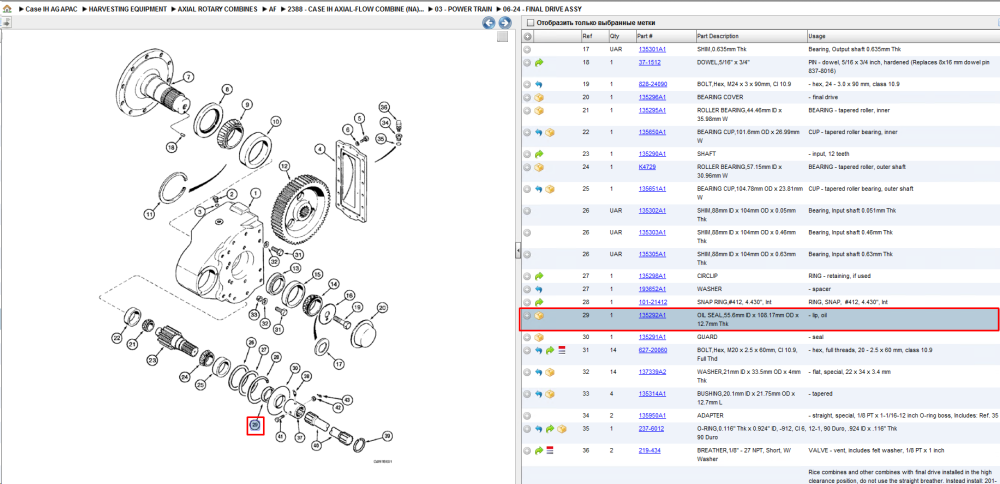
Task: Toggle 'Отобразить только выбранные метки' checkbox
Action: click(530, 23)
